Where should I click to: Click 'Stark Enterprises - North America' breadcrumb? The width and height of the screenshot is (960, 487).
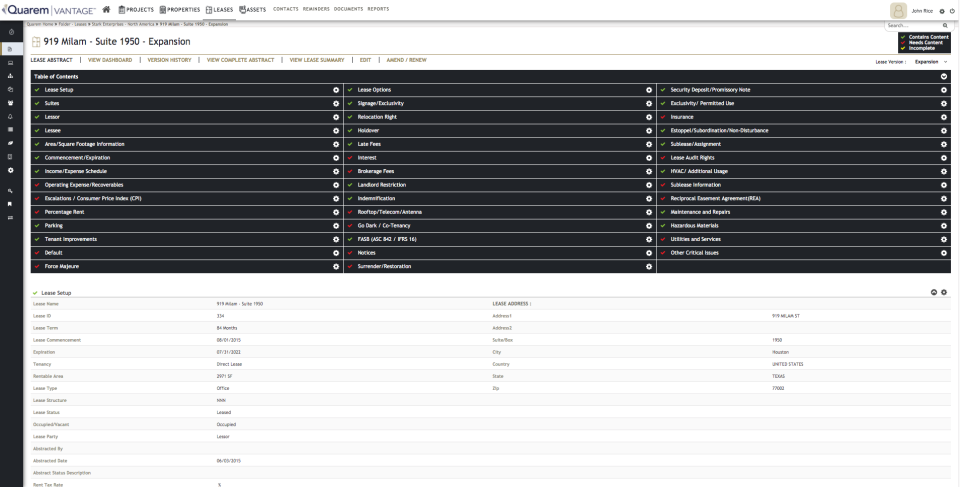pyautogui.click(x=124, y=24)
